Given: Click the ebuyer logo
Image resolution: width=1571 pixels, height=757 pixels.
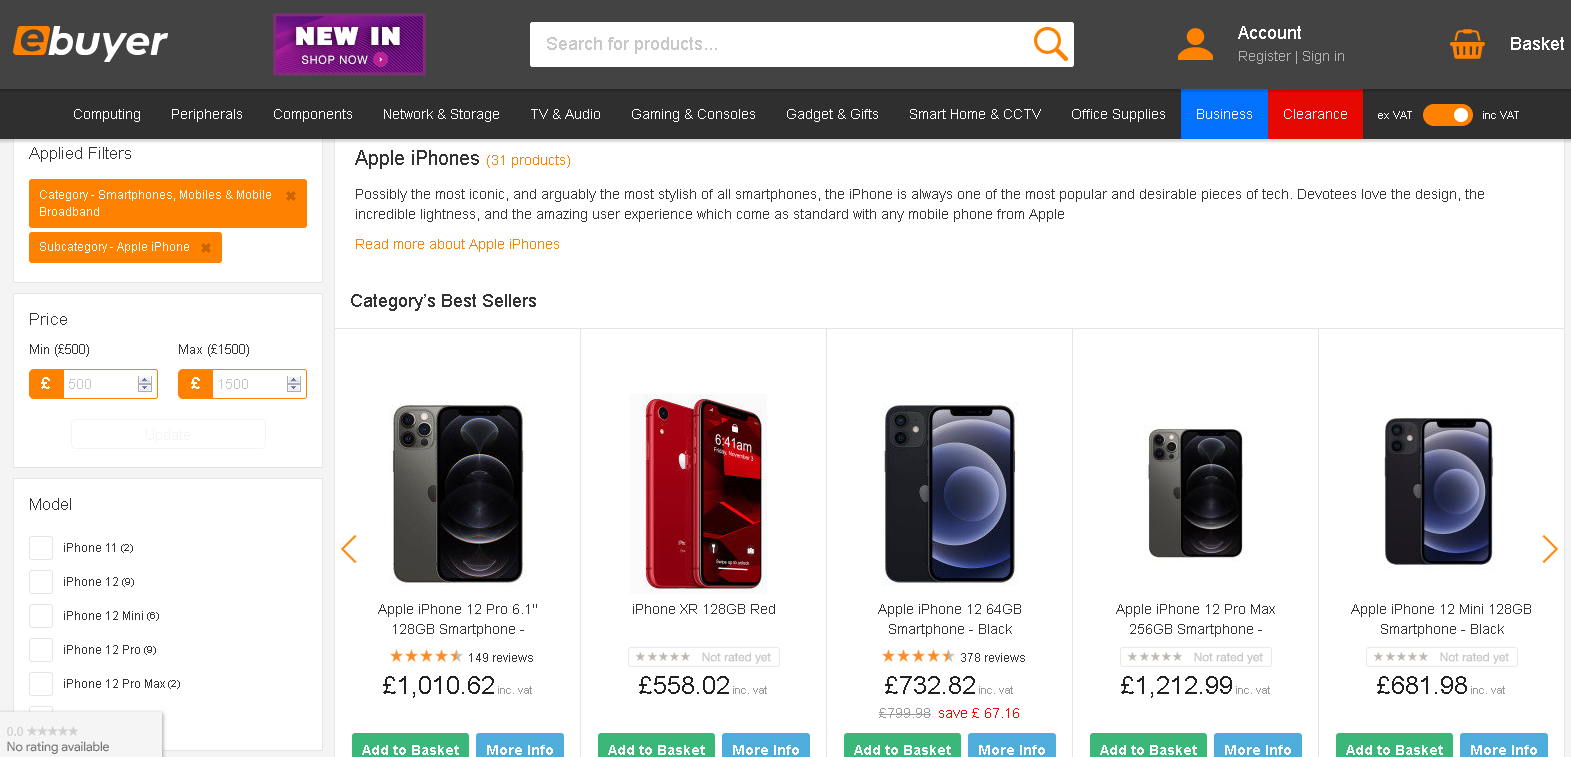Looking at the screenshot, I should pos(90,42).
